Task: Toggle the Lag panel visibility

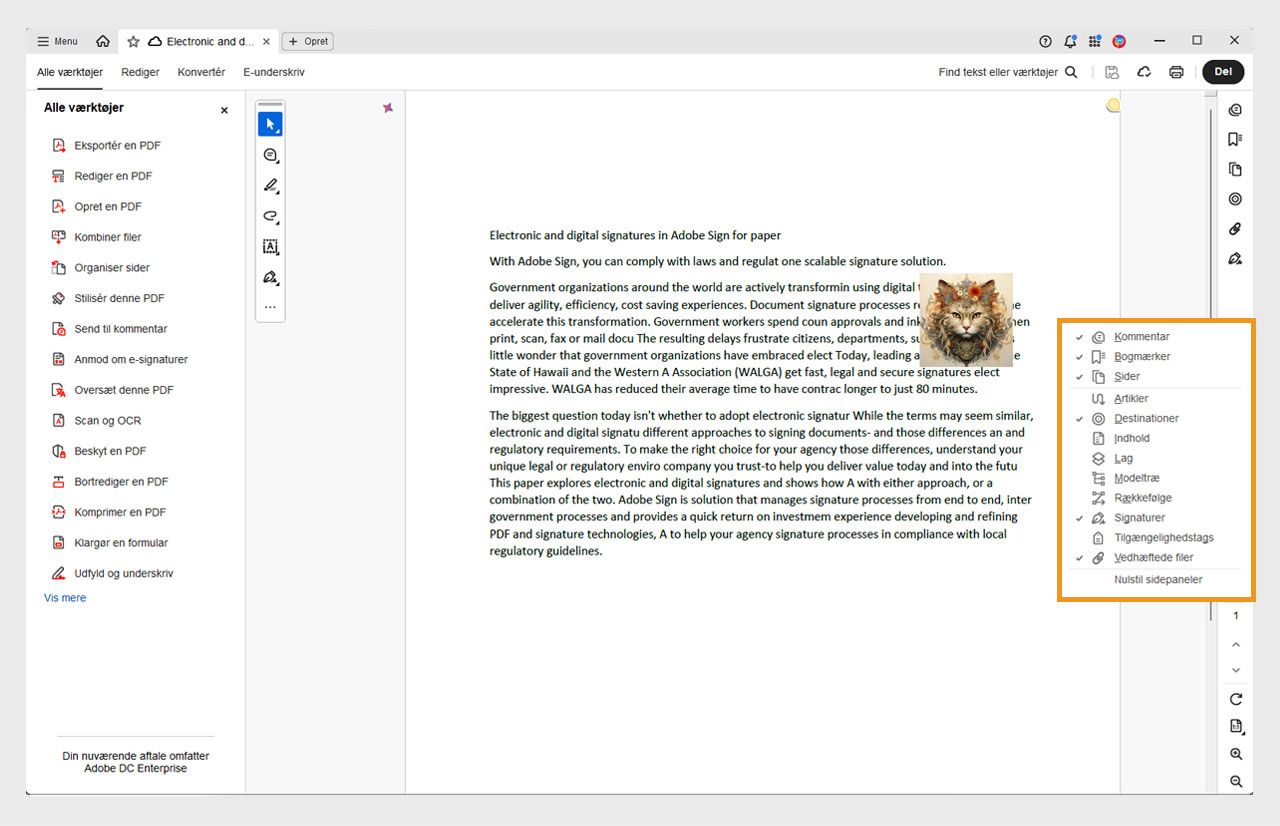Action: point(1124,458)
